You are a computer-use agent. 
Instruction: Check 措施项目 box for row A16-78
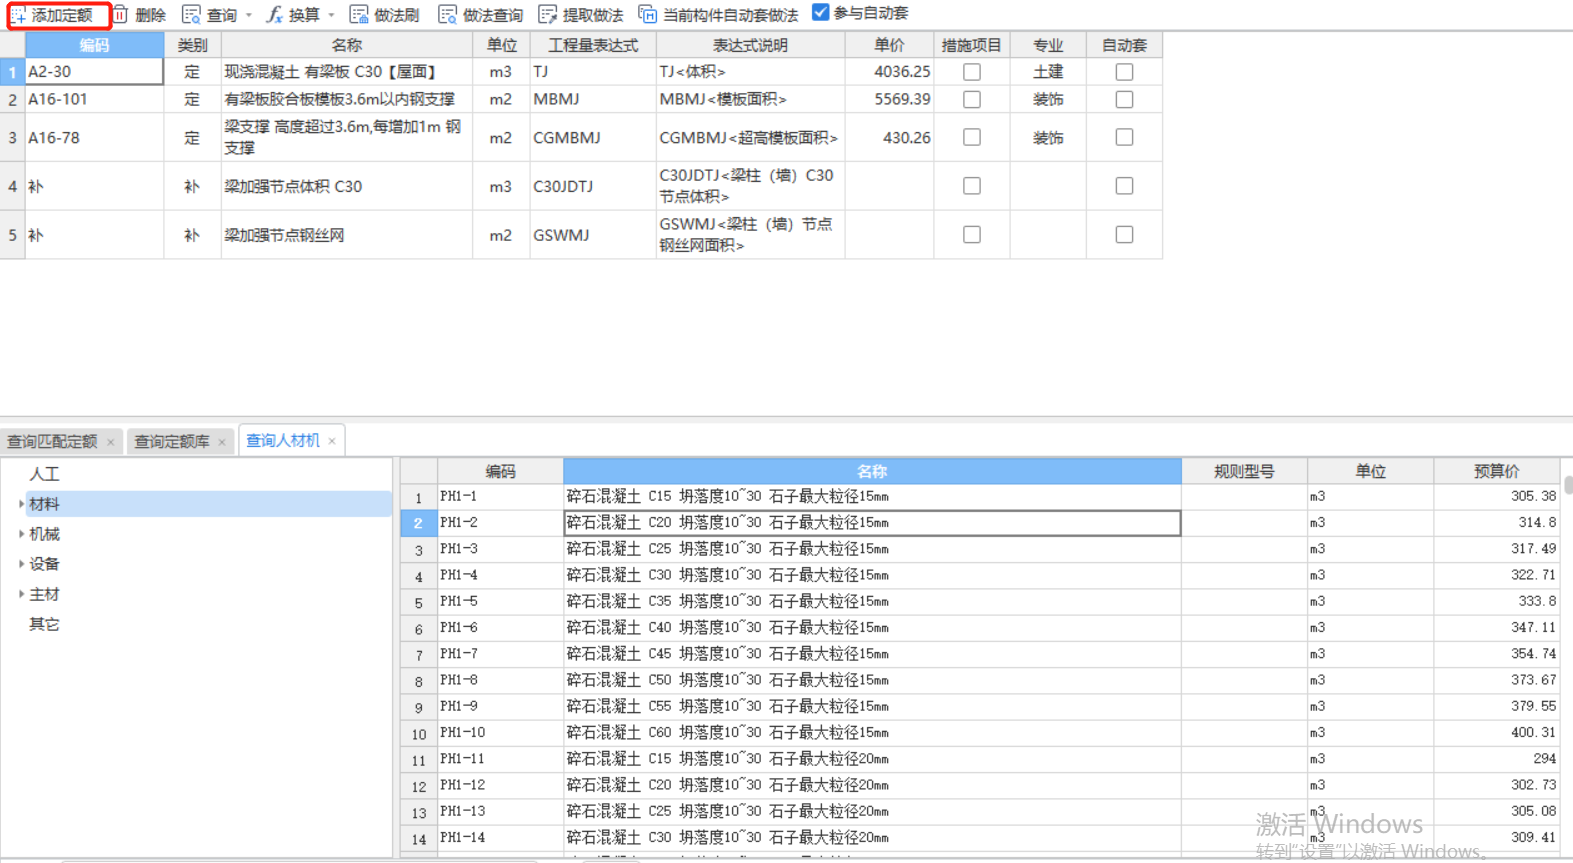(971, 137)
